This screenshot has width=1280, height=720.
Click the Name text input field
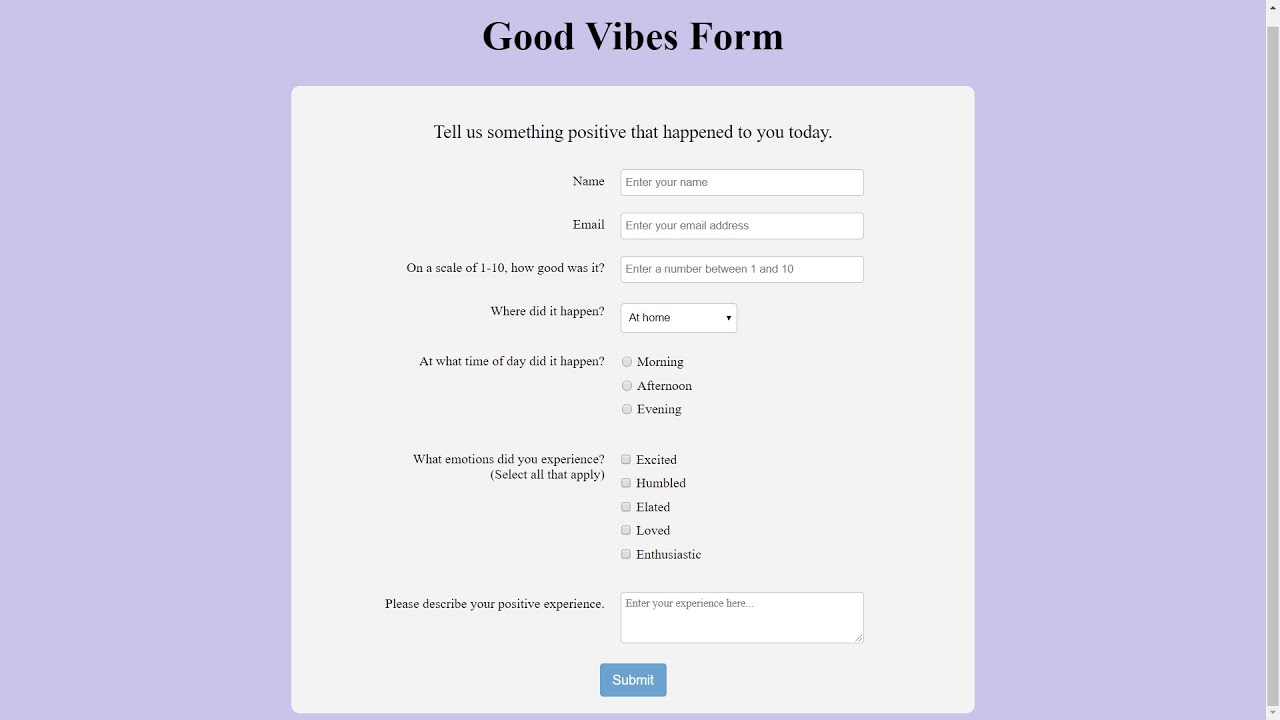741,182
